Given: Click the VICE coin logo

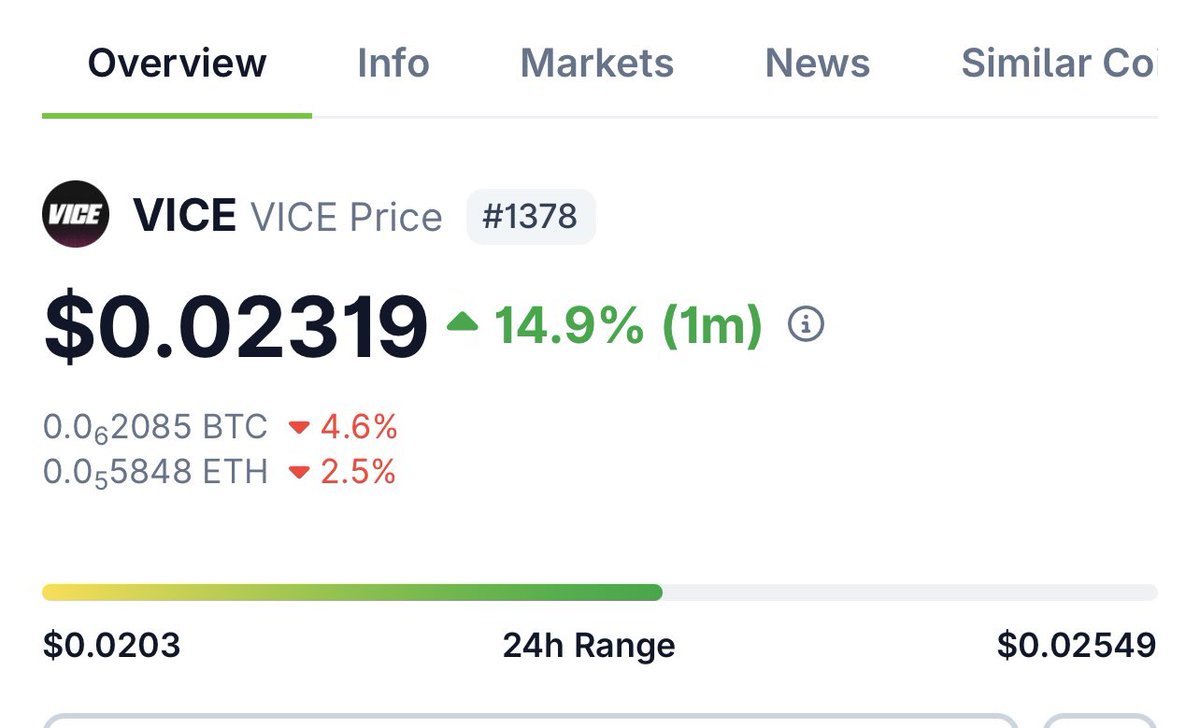Looking at the screenshot, I should [76, 215].
